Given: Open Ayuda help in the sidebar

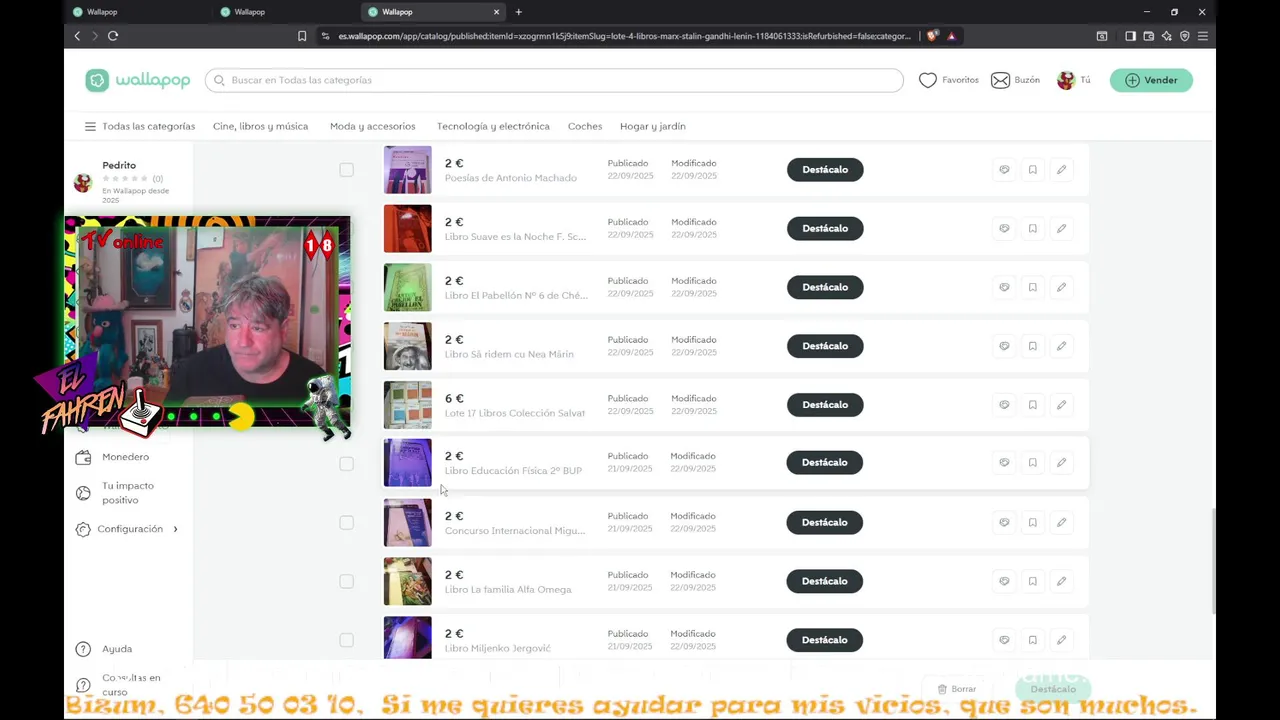Looking at the screenshot, I should coord(104,649).
